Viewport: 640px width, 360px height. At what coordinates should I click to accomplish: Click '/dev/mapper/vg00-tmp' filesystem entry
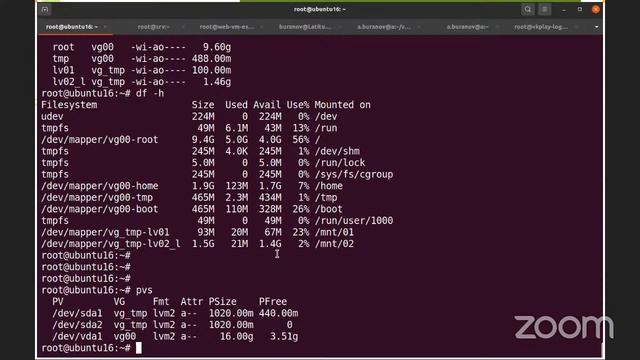pos(97,198)
